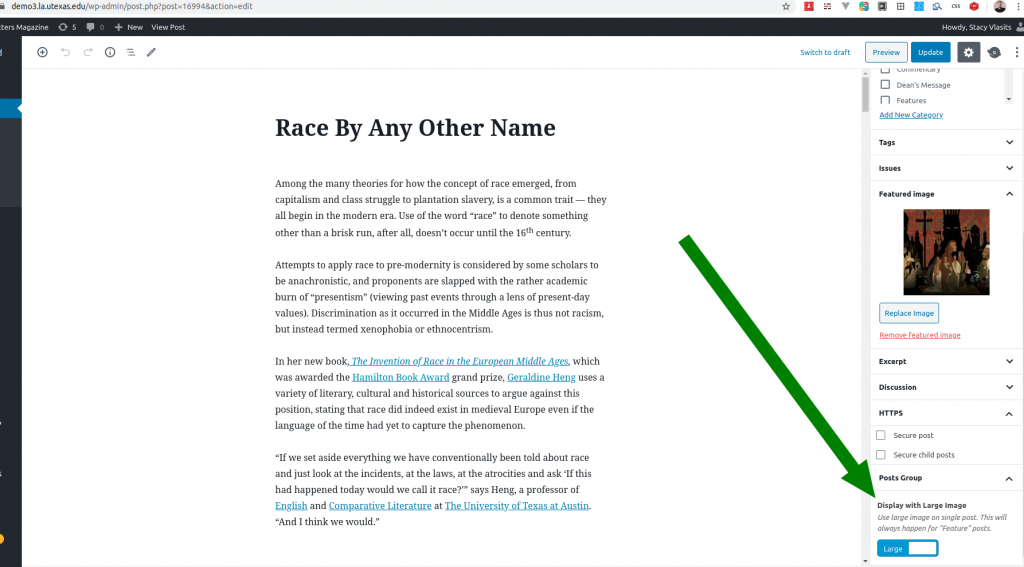Open content structure info icon
Viewport: 1024px width, 567px height.
click(x=110, y=52)
